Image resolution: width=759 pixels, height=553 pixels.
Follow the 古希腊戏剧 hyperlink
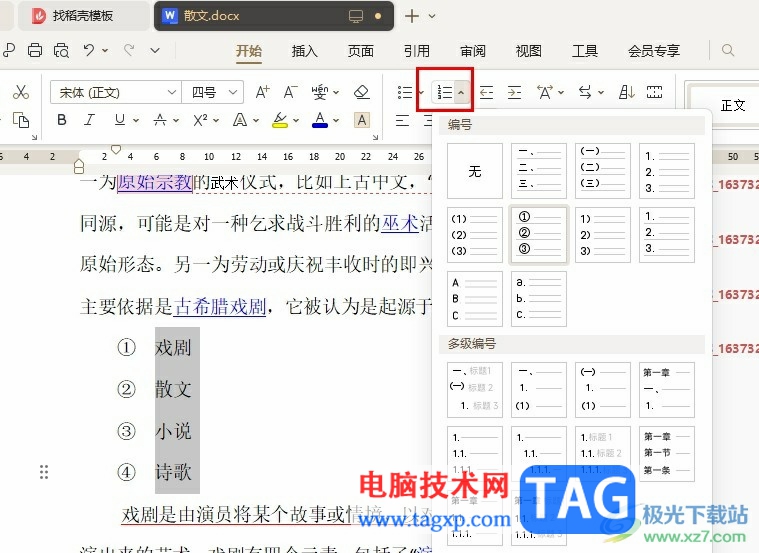pos(219,306)
